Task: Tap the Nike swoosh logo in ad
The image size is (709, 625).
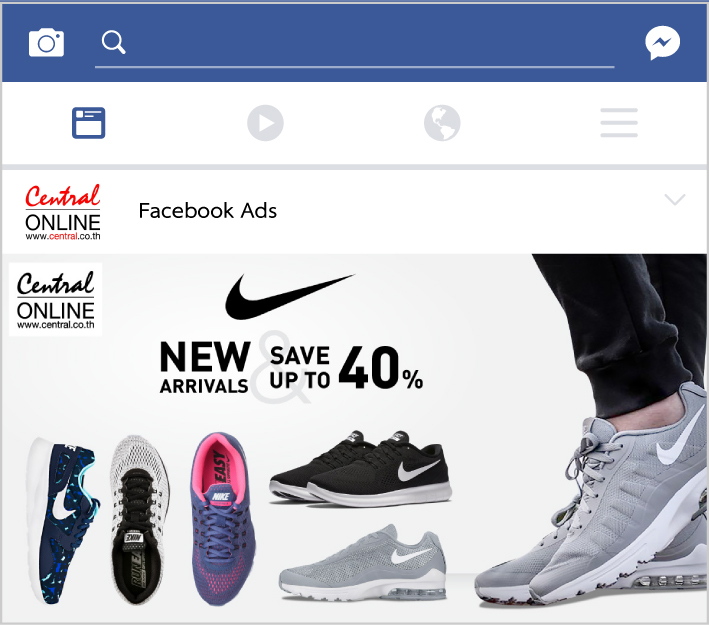Action: 290,296
